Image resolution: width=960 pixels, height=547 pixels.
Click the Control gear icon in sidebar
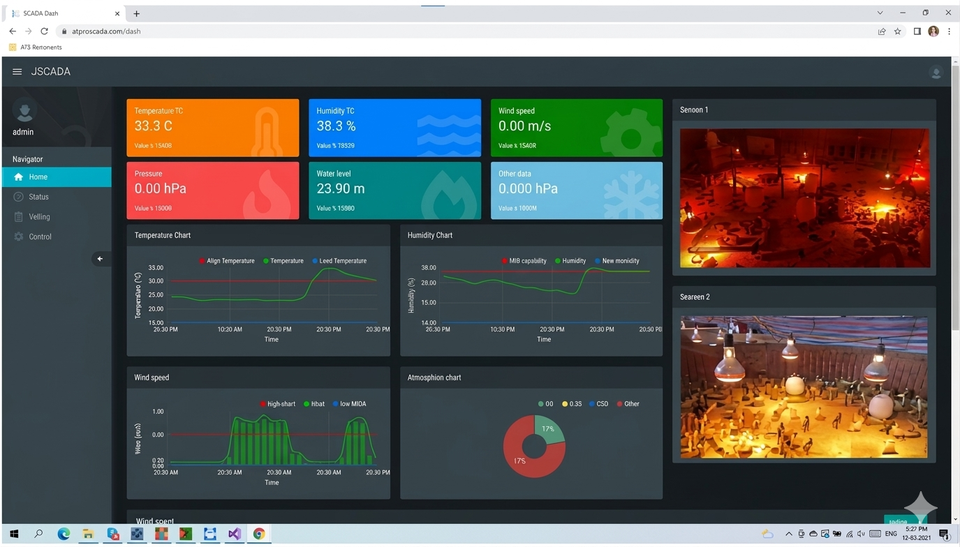(x=18, y=237)
